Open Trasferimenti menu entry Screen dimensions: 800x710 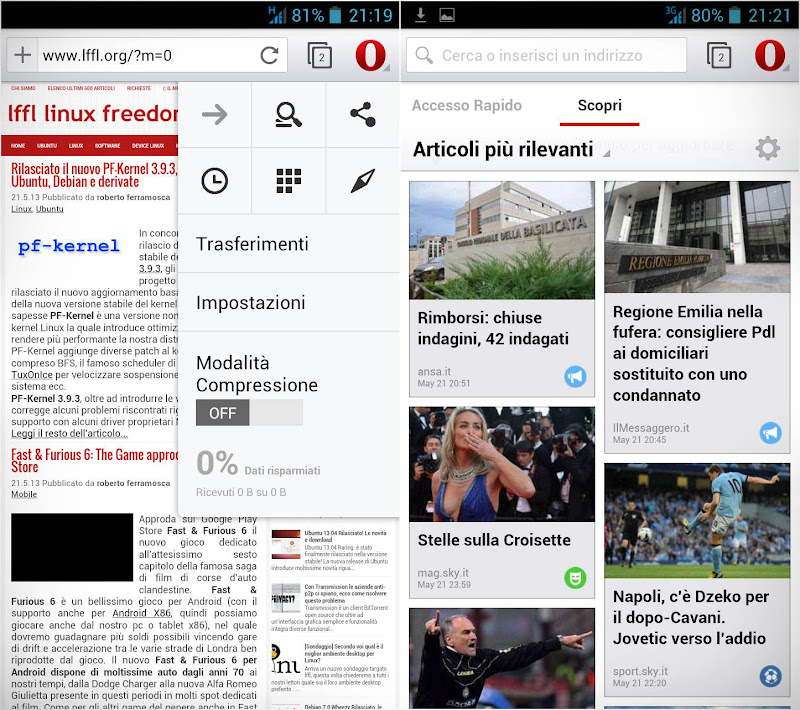coord(289,244)
